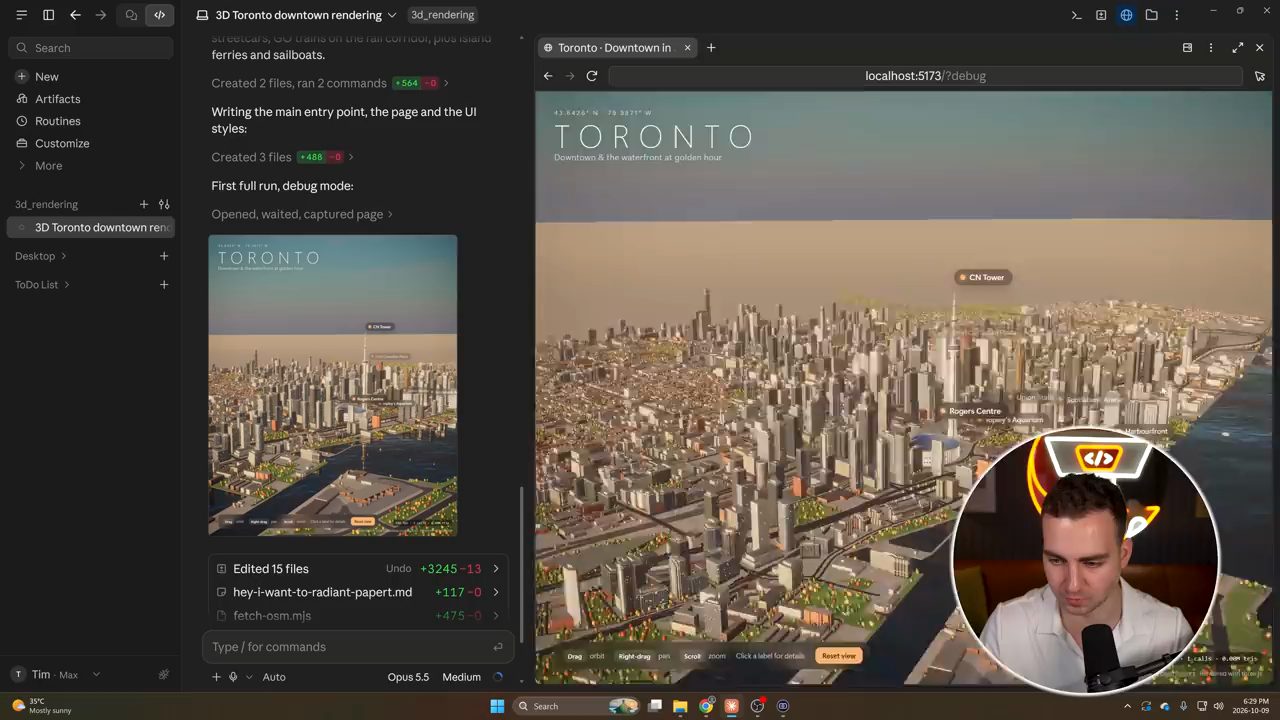This screenshot has height=720, width=1280.
Task: Start a New session from sidebar
Action: click(47, 77)
